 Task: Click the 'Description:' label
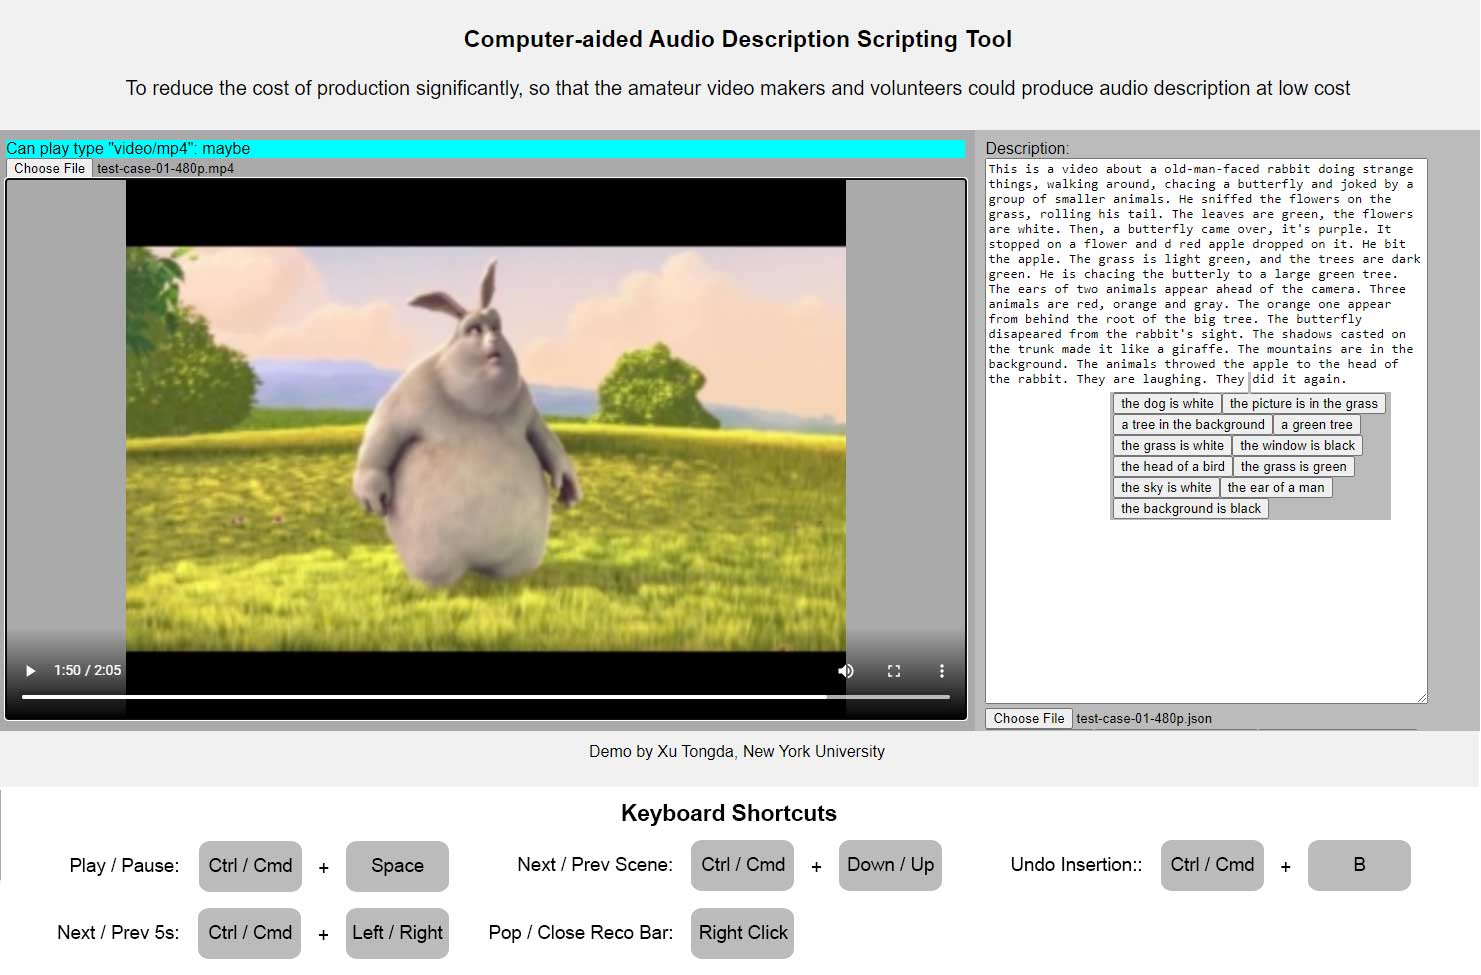click(x=1027, y=148)
